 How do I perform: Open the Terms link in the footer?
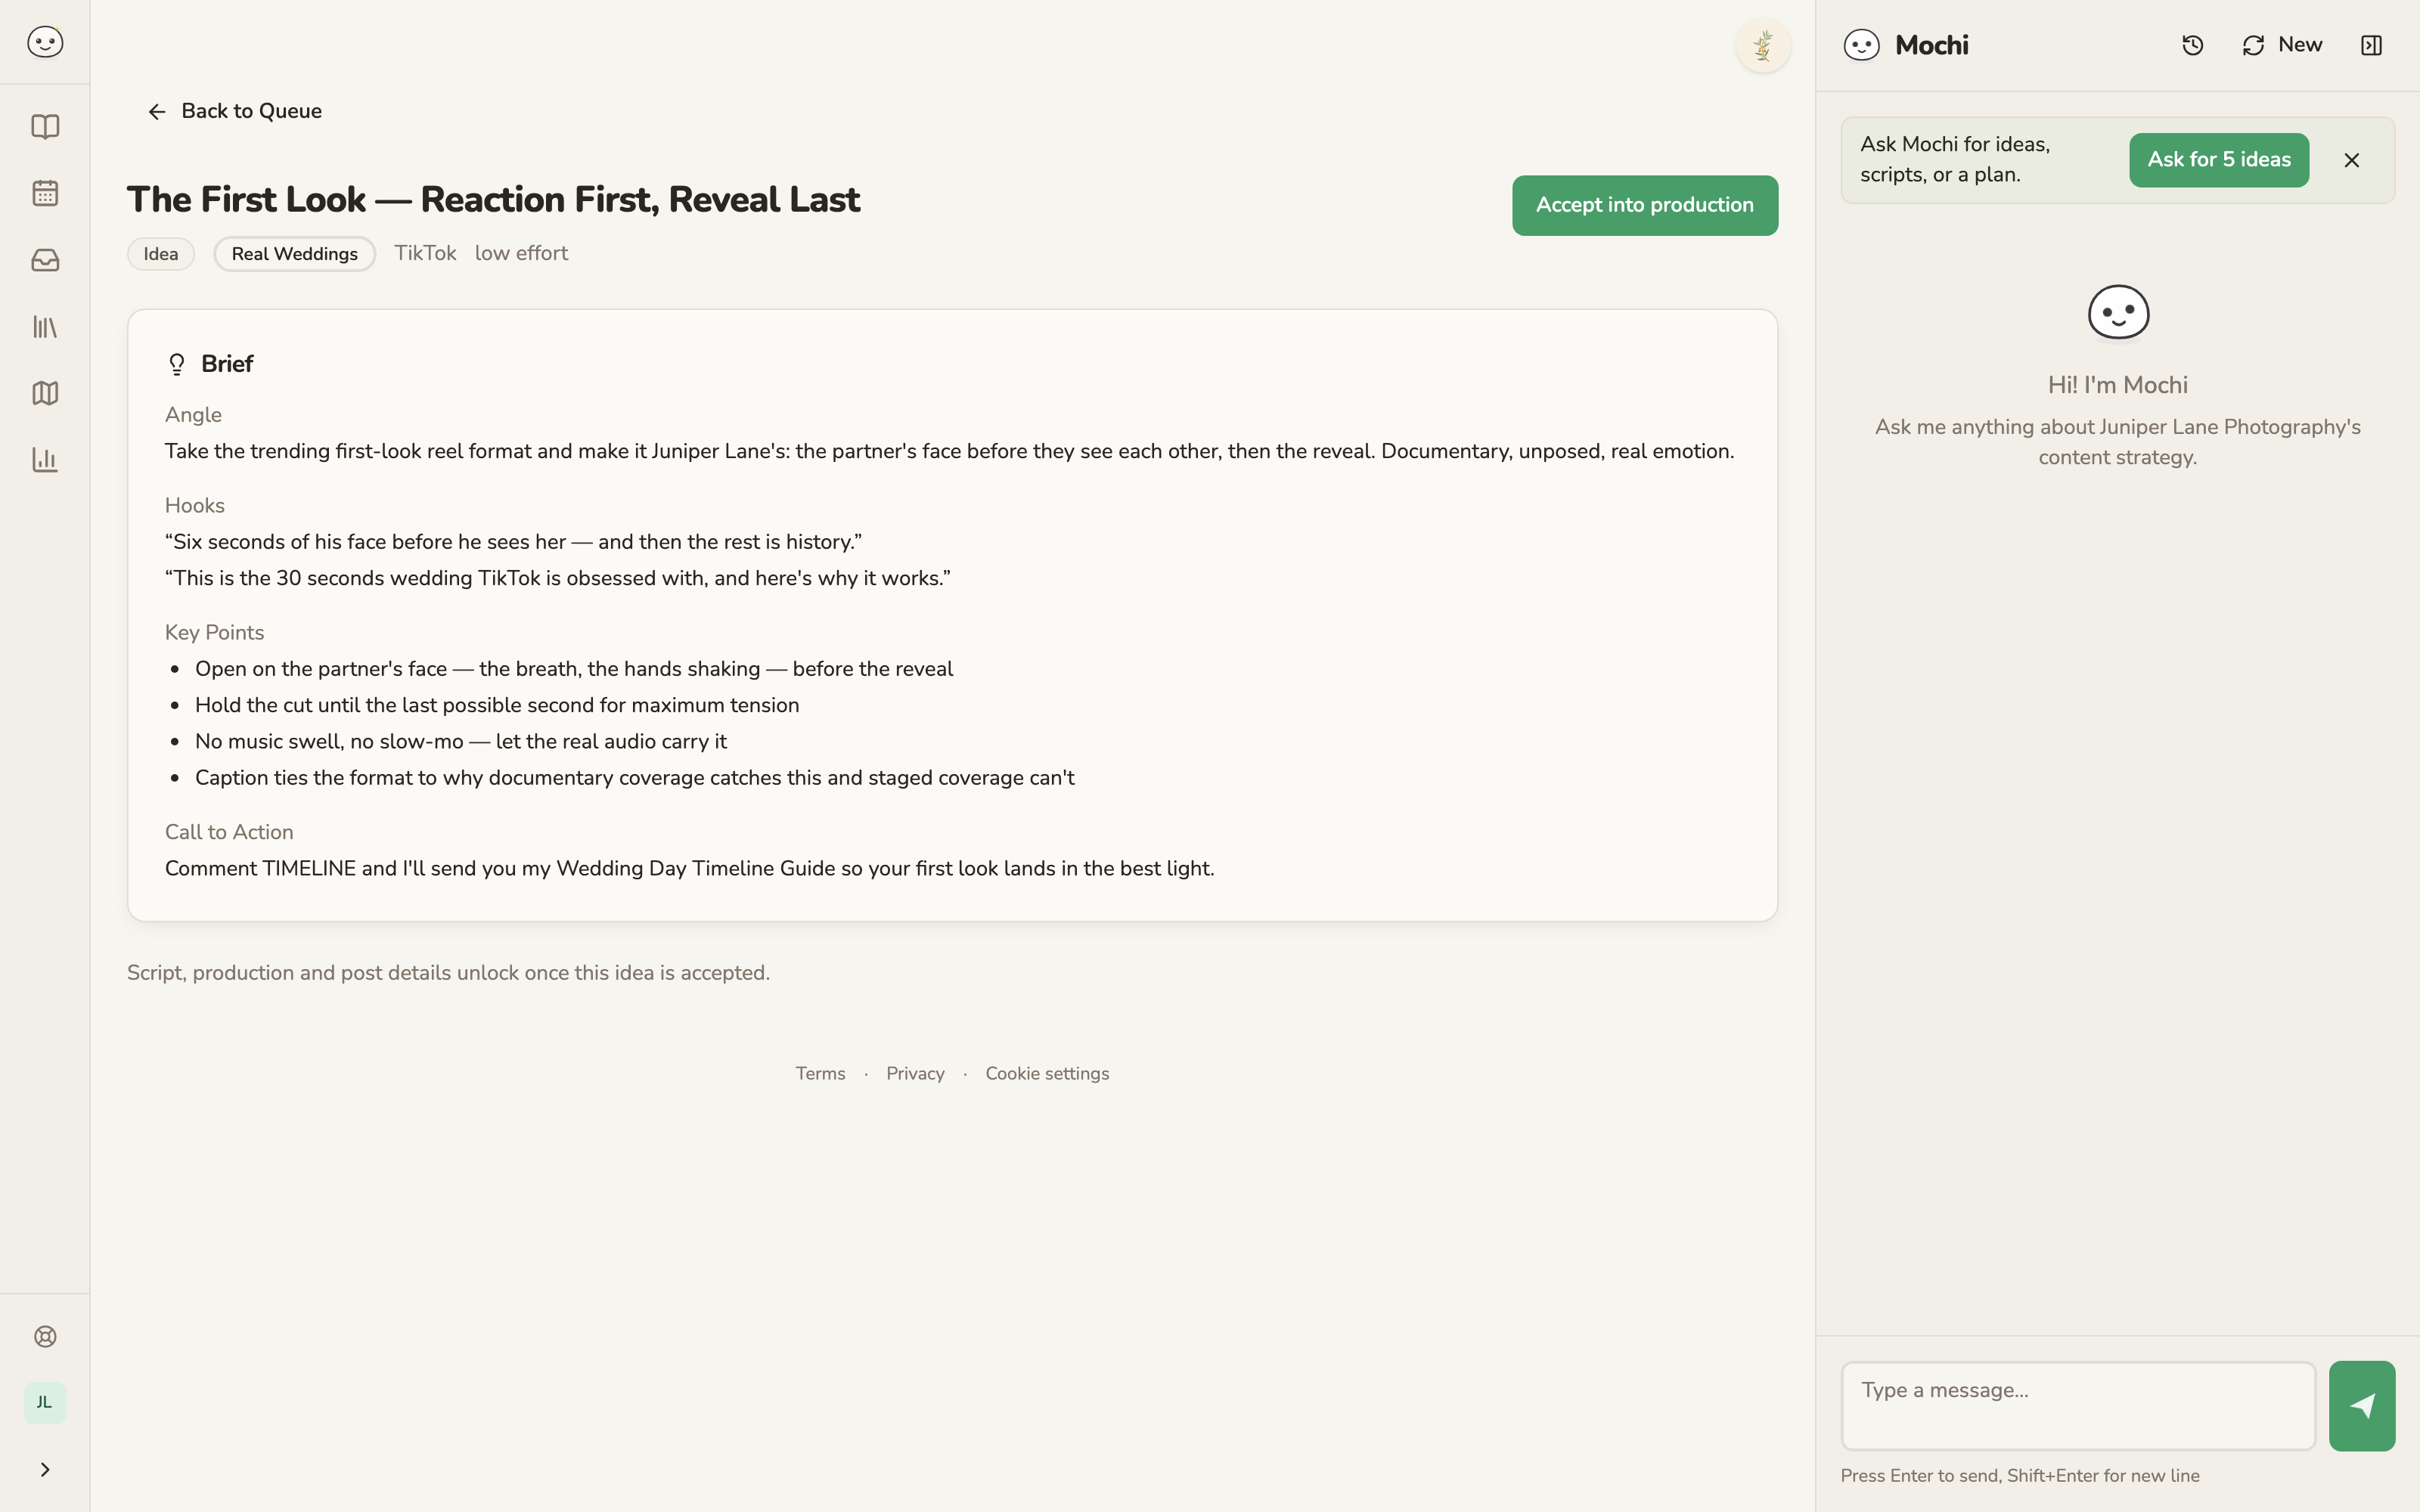(x=820, y=1073)
